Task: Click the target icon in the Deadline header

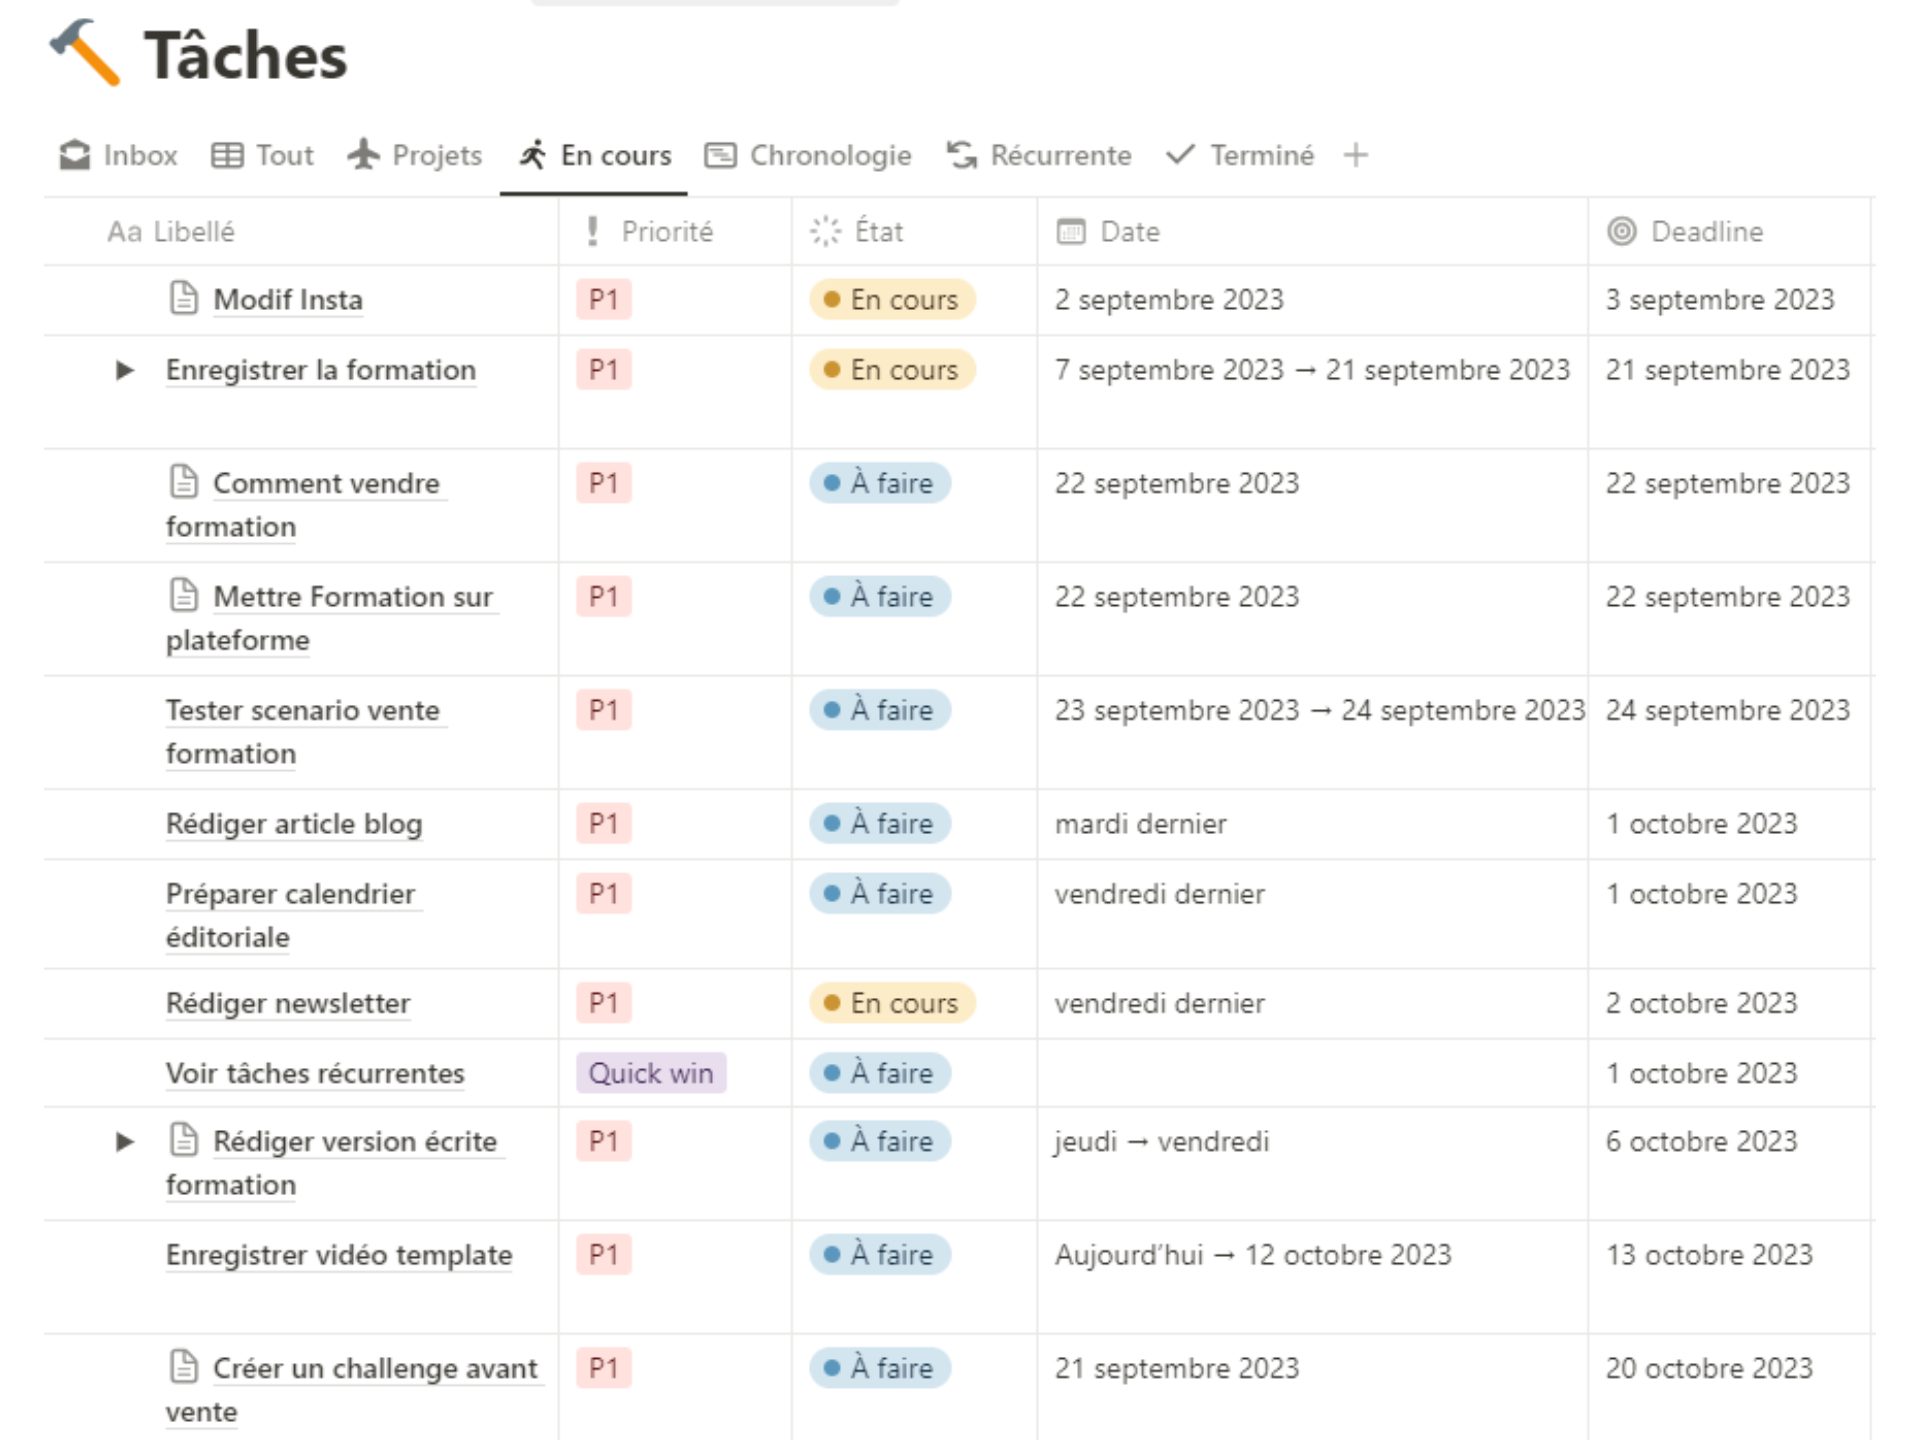Action: [1621, 231]
